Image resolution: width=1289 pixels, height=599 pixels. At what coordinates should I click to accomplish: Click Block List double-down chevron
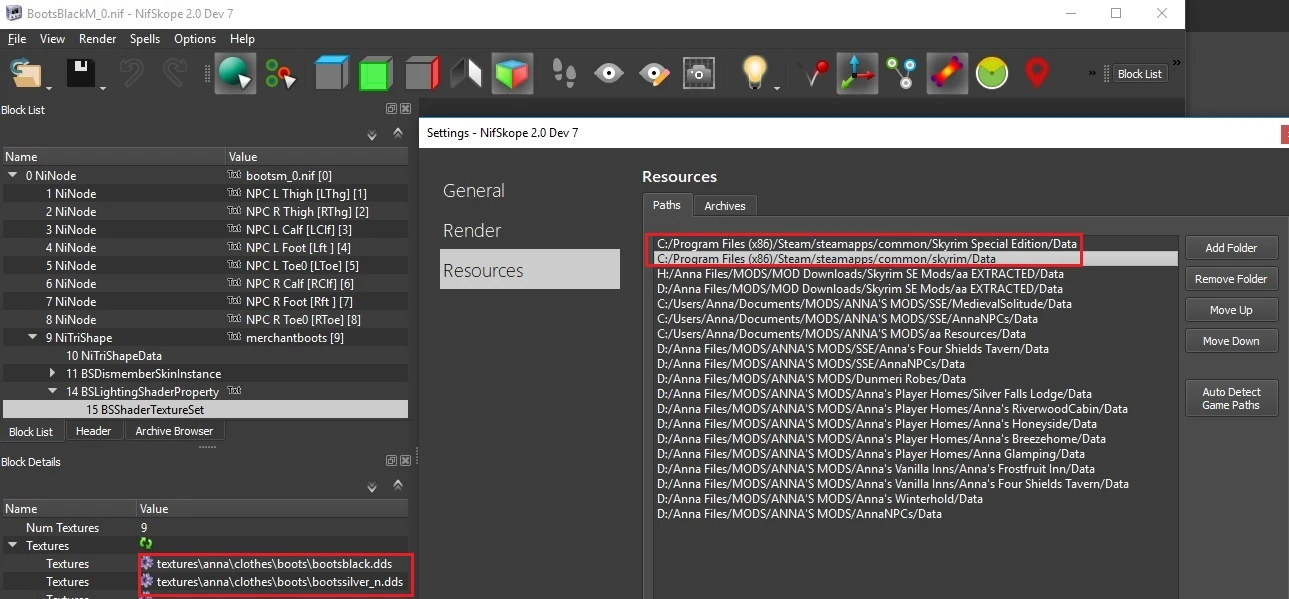pos(372,134)
